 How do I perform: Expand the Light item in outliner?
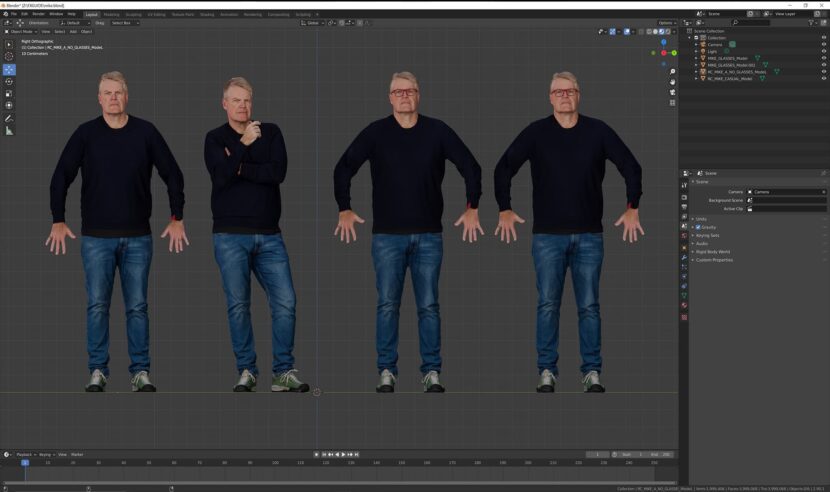pyautogui.click(x=697, y=51)
